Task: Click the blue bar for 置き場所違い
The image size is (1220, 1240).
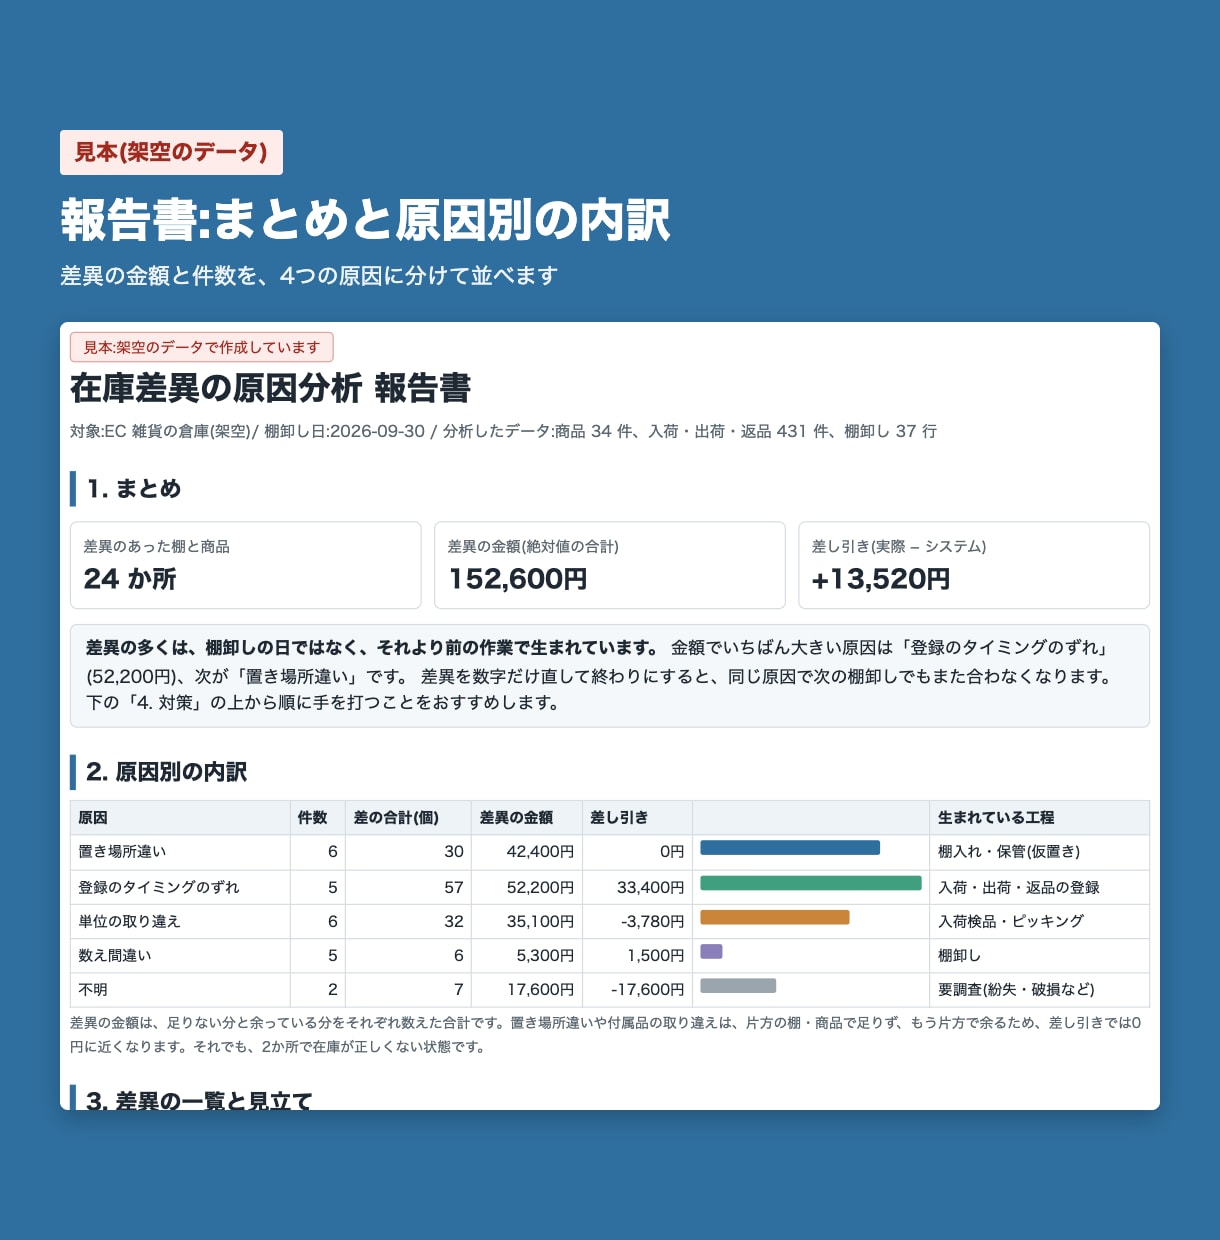Action: (790, 848)
